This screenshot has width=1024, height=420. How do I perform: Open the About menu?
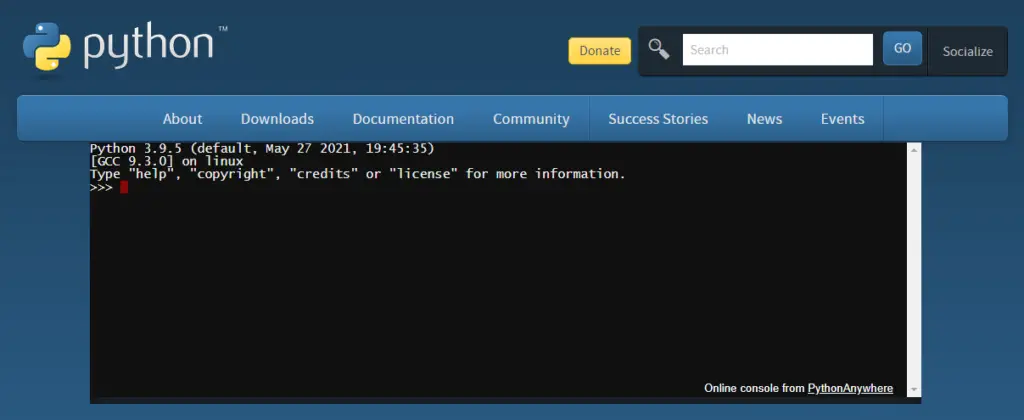(x=182, y=119)
